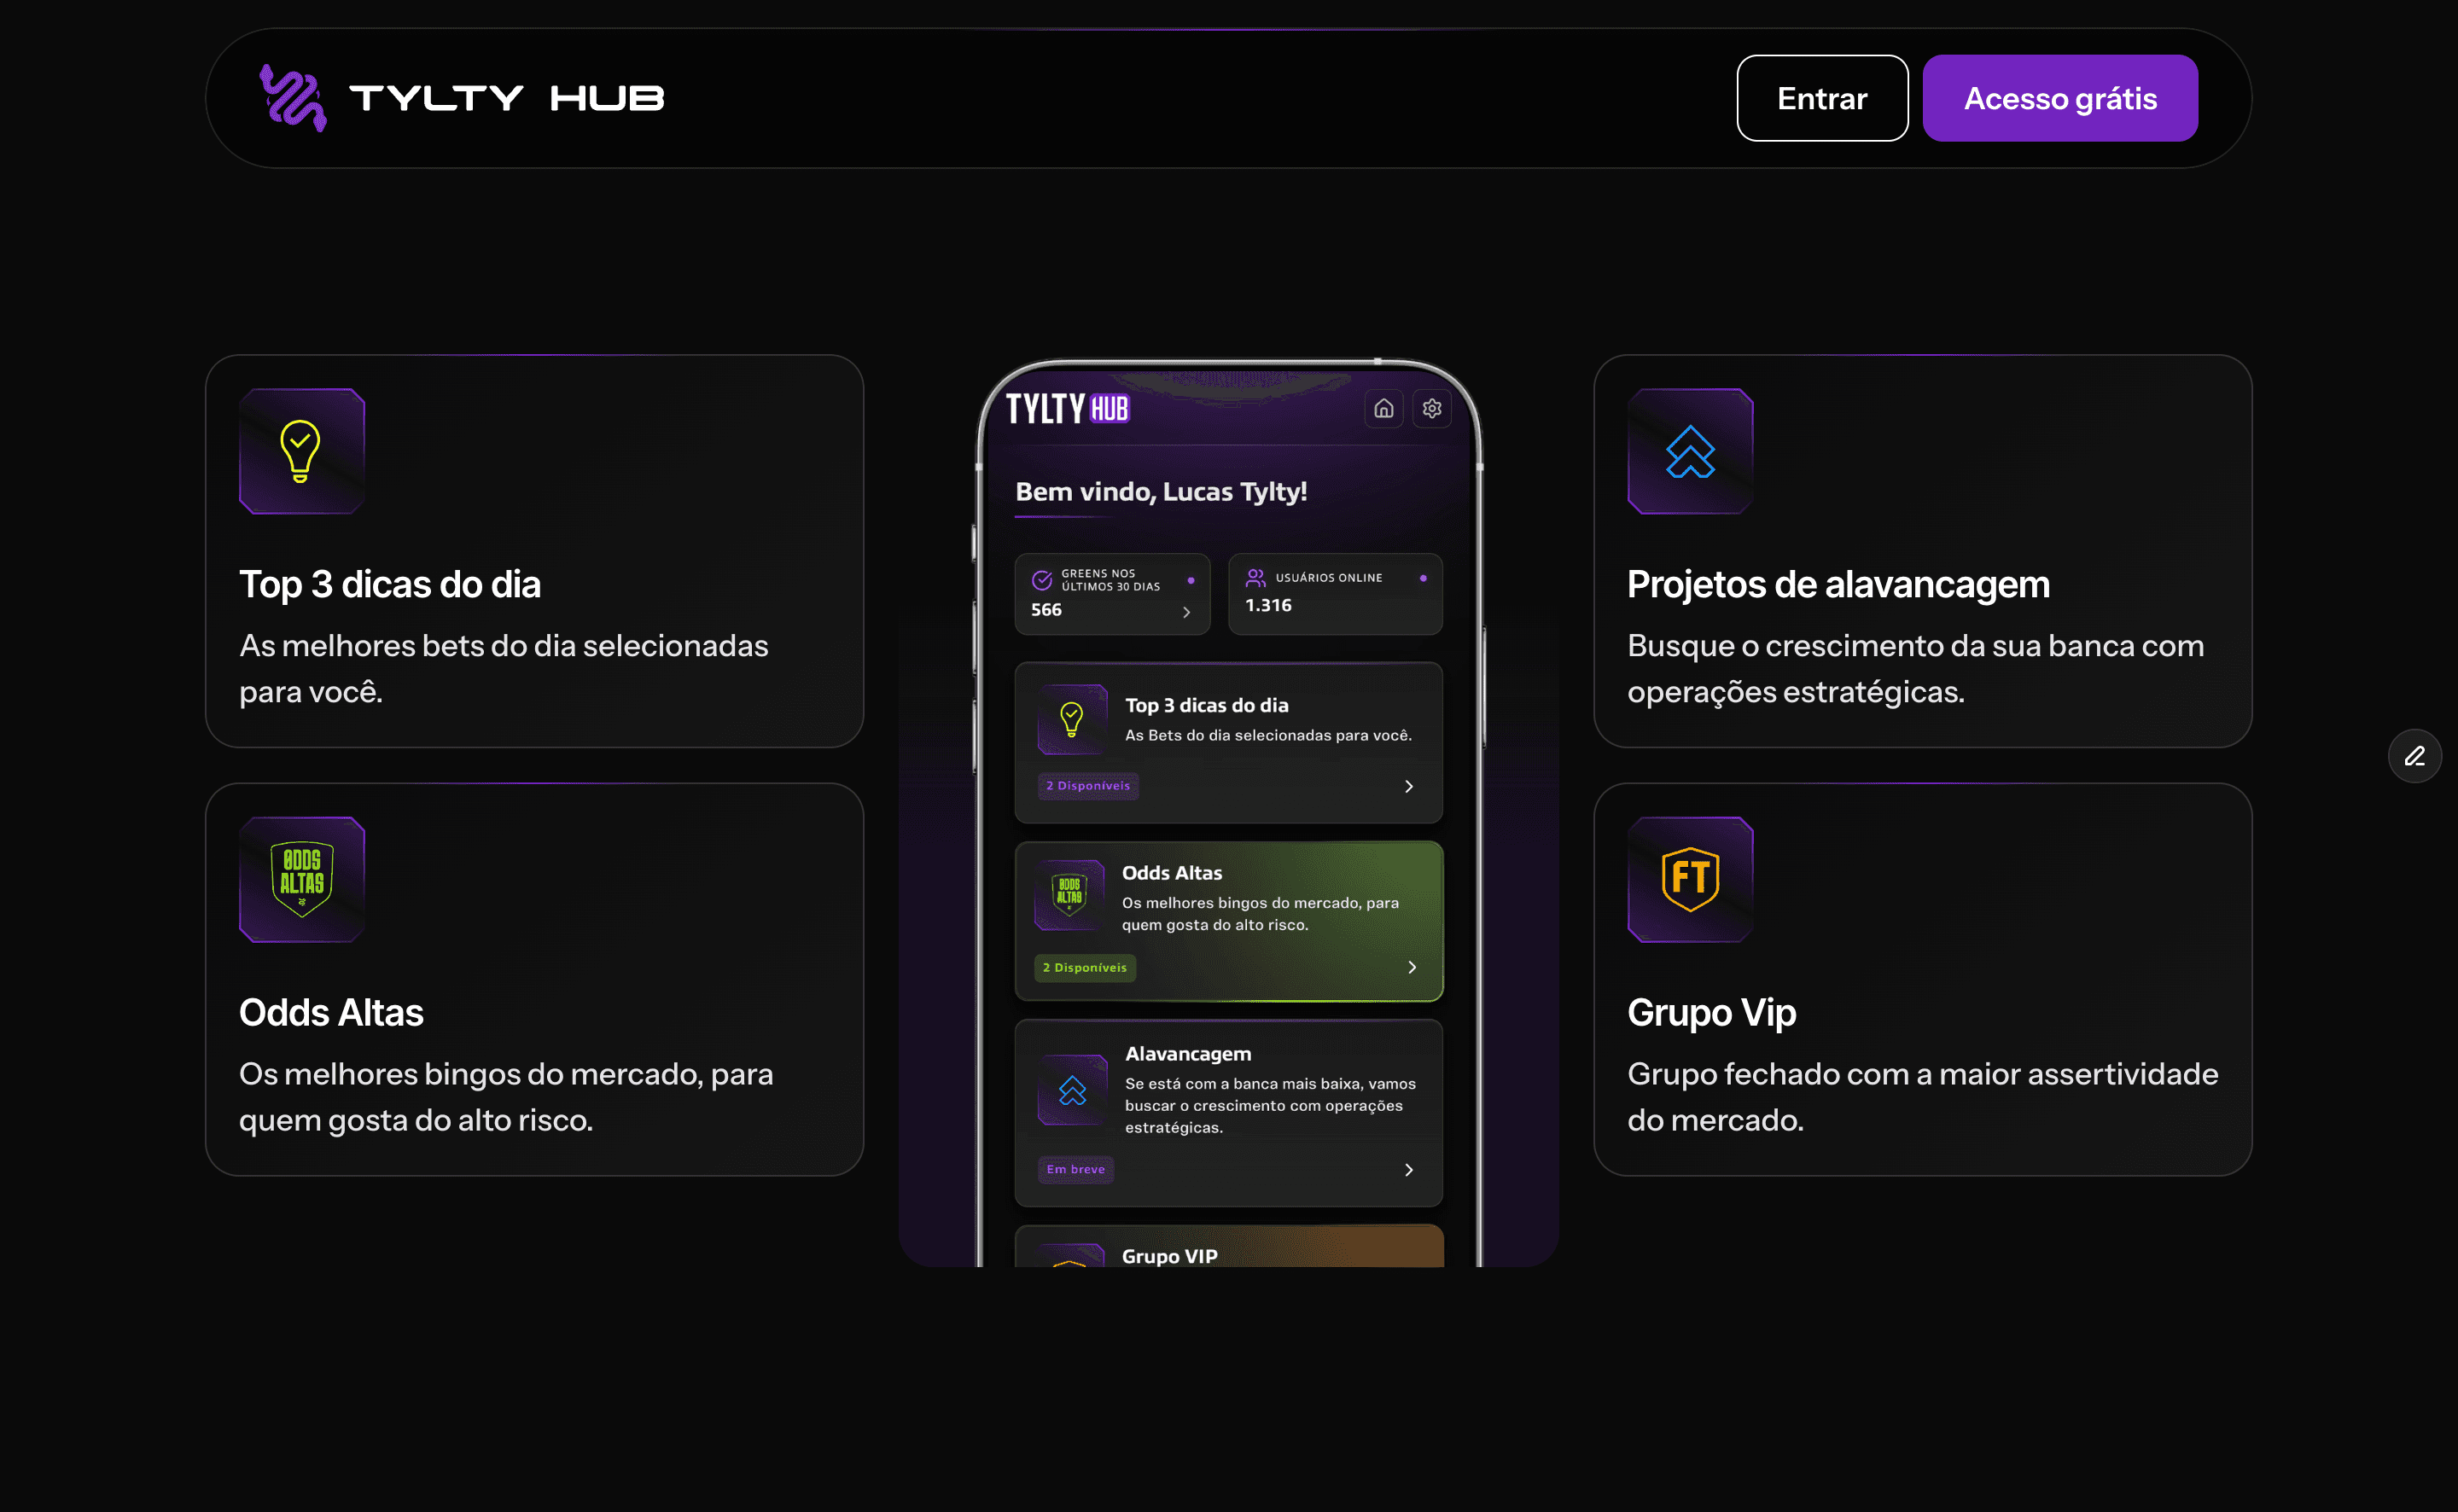The height and width of the screenshot is (1512, 2458).
Task: Click the purple Tylty Hub logo icon
Action: tap(293, 98)
